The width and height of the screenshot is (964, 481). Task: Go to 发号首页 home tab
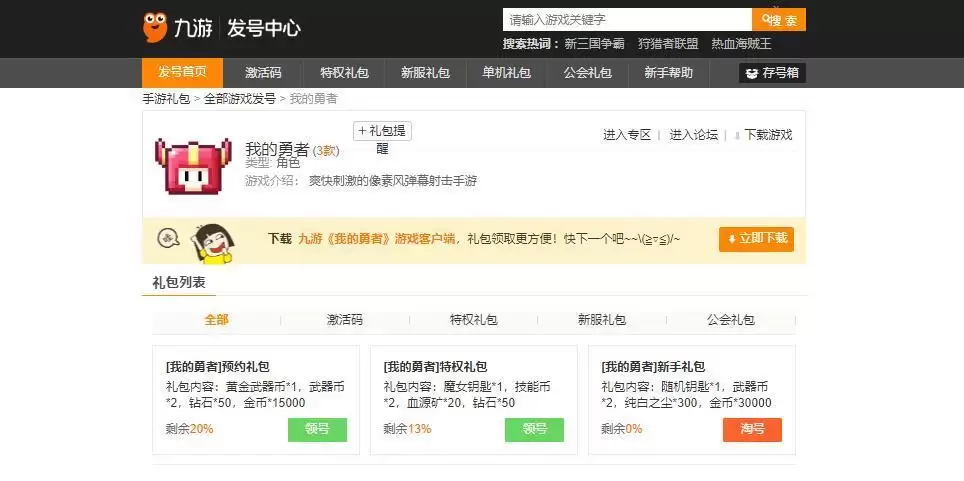(x=183, y=73)
